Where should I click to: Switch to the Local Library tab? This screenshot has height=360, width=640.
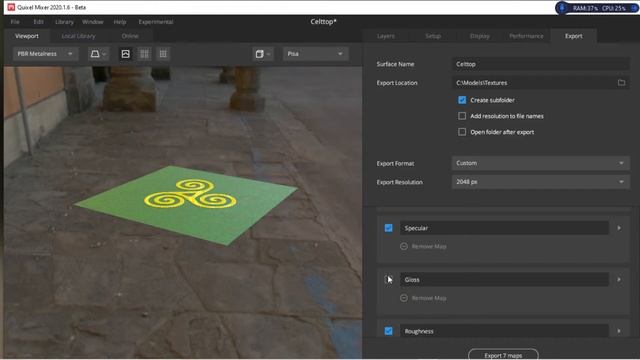point(78,36)
